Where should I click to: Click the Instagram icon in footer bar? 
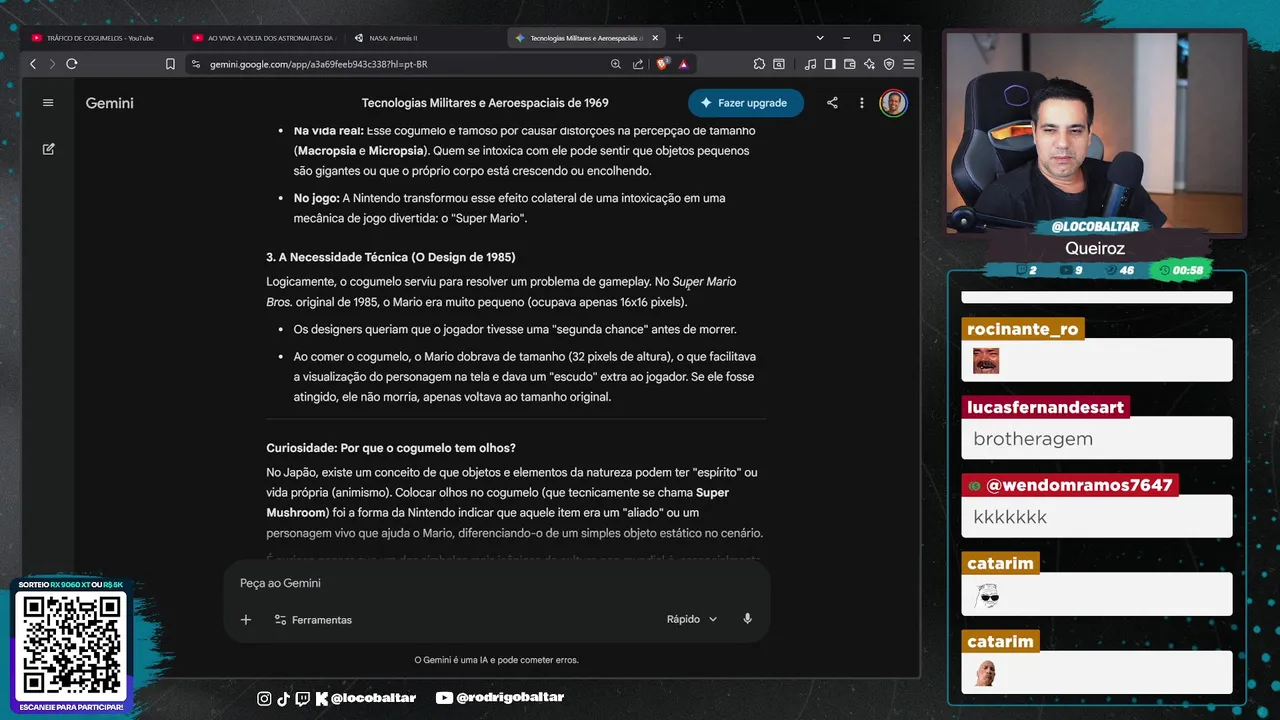[264, 698]
